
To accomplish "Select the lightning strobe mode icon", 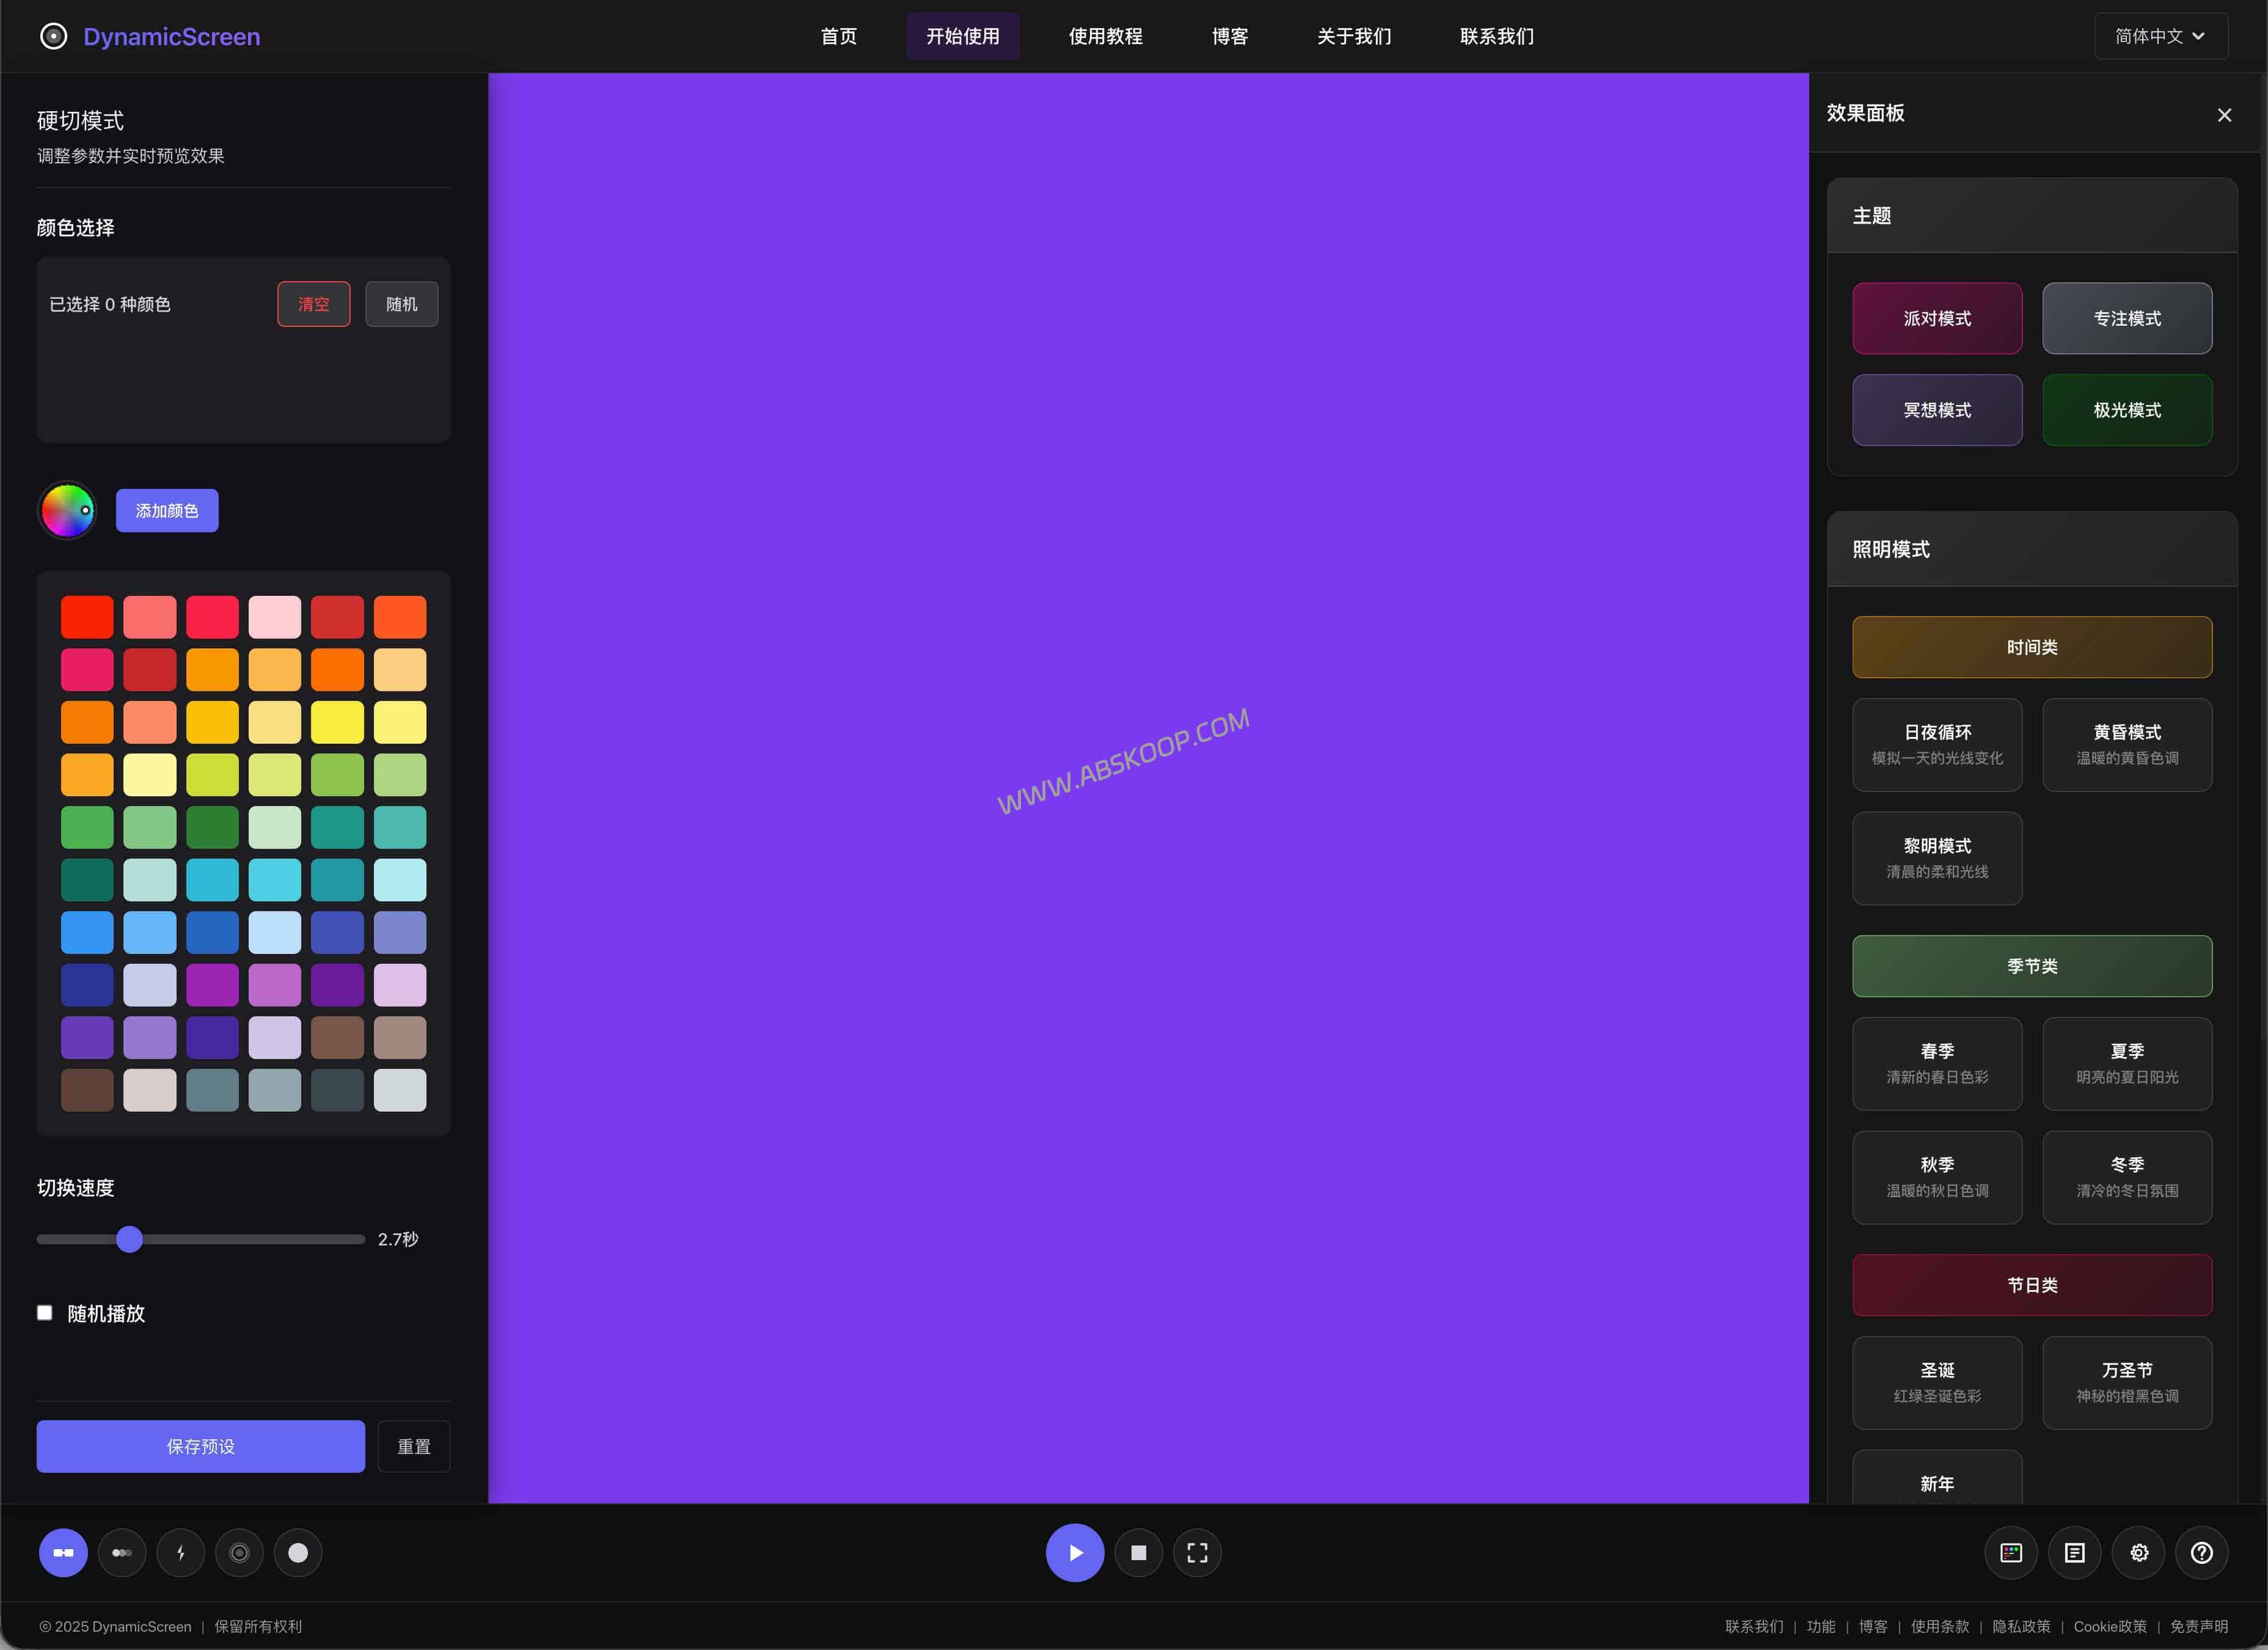I will (181, 1552).
